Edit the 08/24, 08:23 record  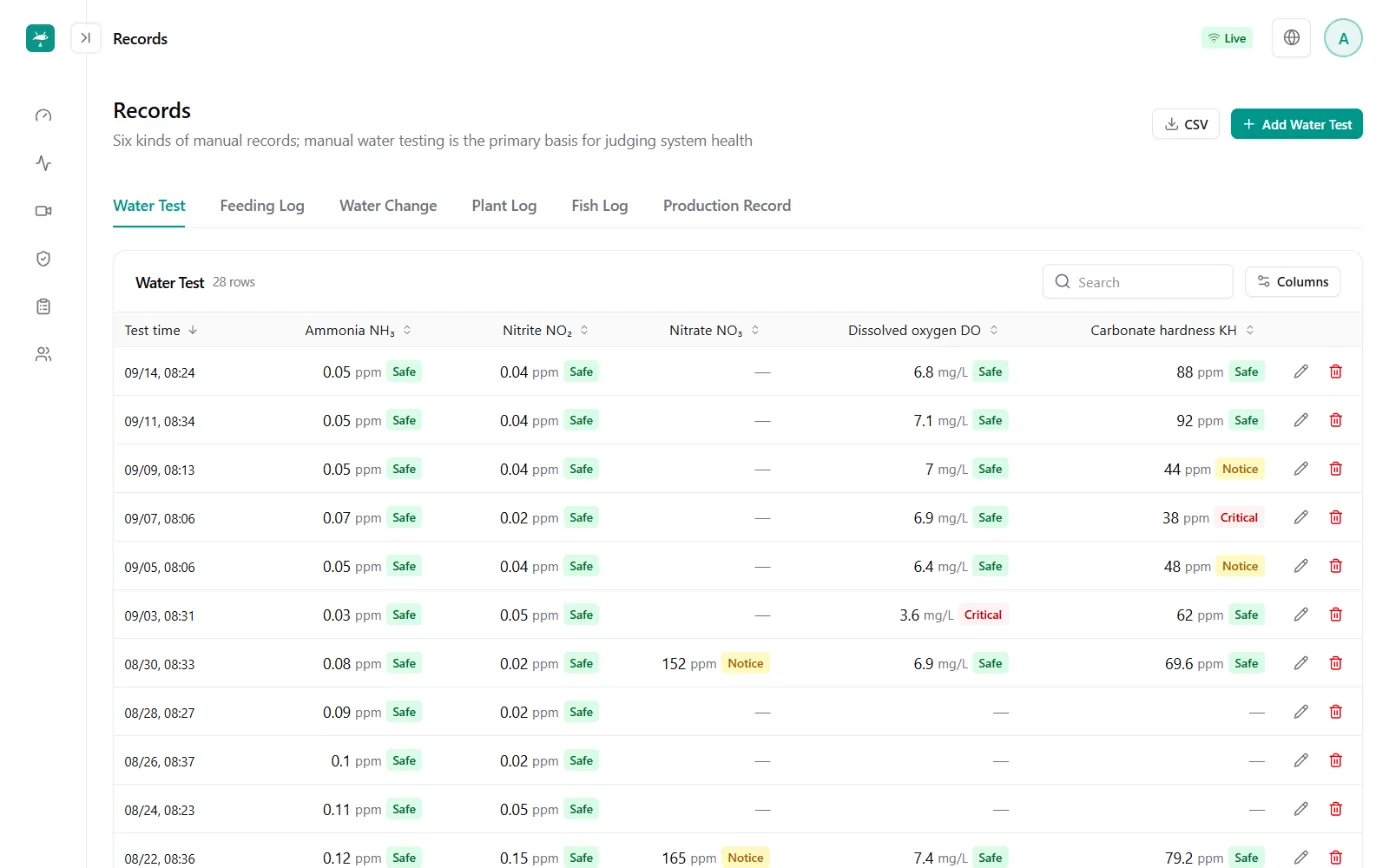[1301, 809]
